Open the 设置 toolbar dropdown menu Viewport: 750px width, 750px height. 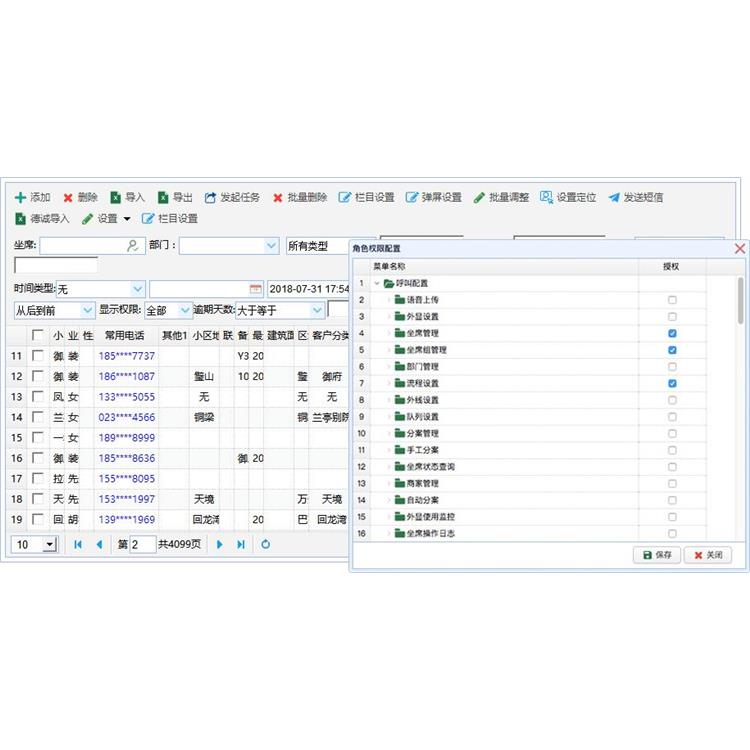pyautogui.click(x=127, y=219)
